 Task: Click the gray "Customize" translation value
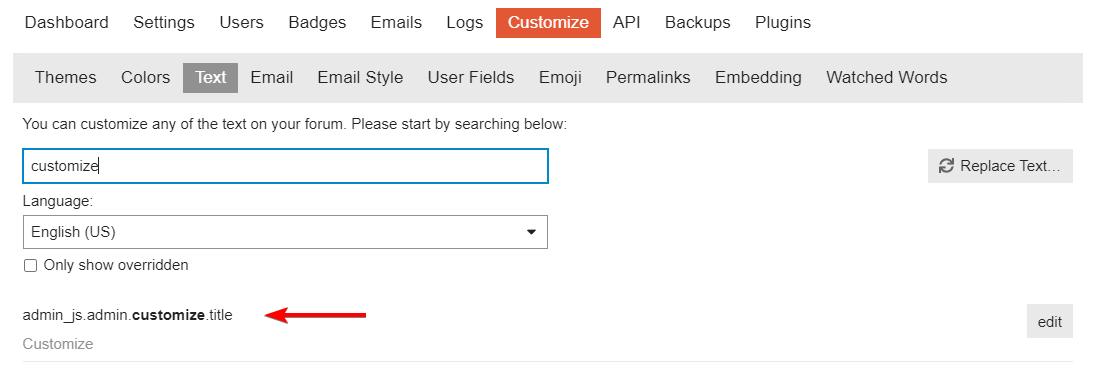coord(58,344)
